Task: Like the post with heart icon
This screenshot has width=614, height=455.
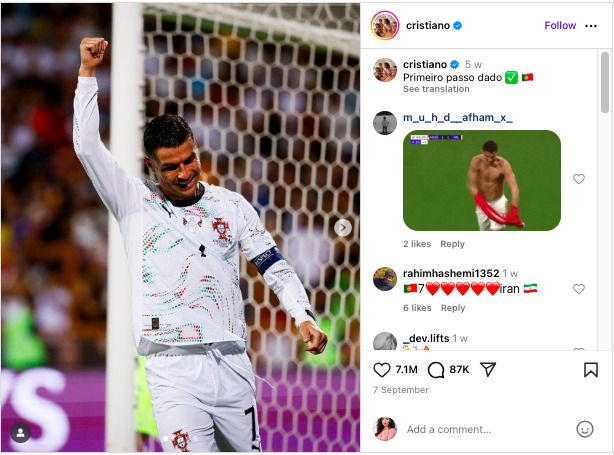Action: click(381, 370)
